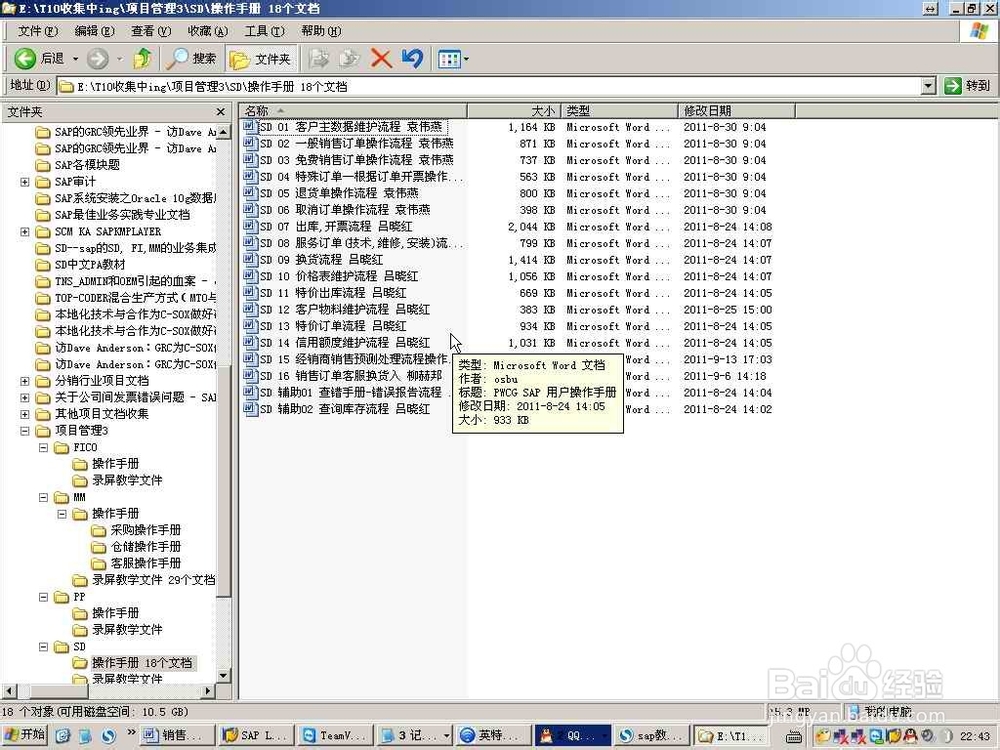Image resolution: width=1000 pixels, height=750 pixels.
Task: Expand the SAP审计 folder node
Action: tap(24, 182)
